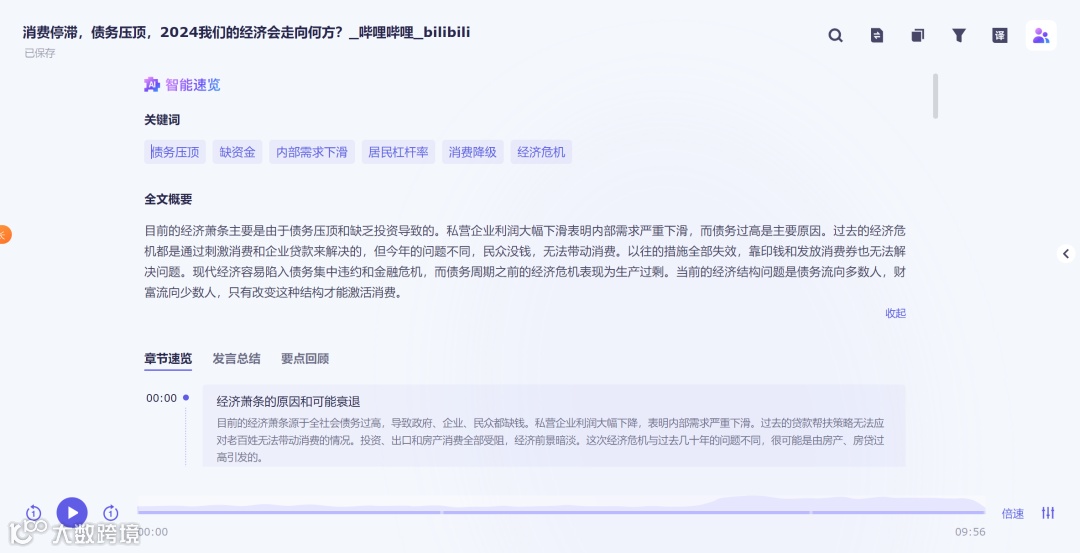1080x553 pixels.
Task: Click the document title text
Action: pos(246,32)
